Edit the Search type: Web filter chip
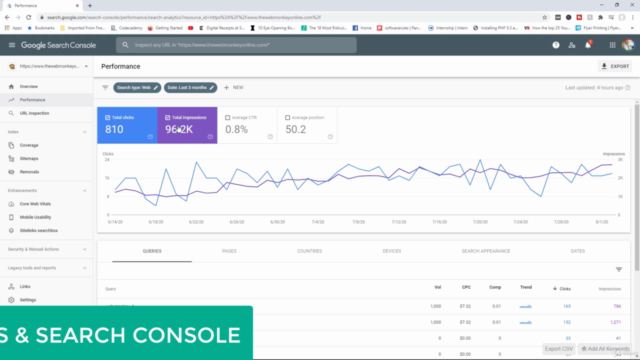640x360 pixels. coord(137,87)
